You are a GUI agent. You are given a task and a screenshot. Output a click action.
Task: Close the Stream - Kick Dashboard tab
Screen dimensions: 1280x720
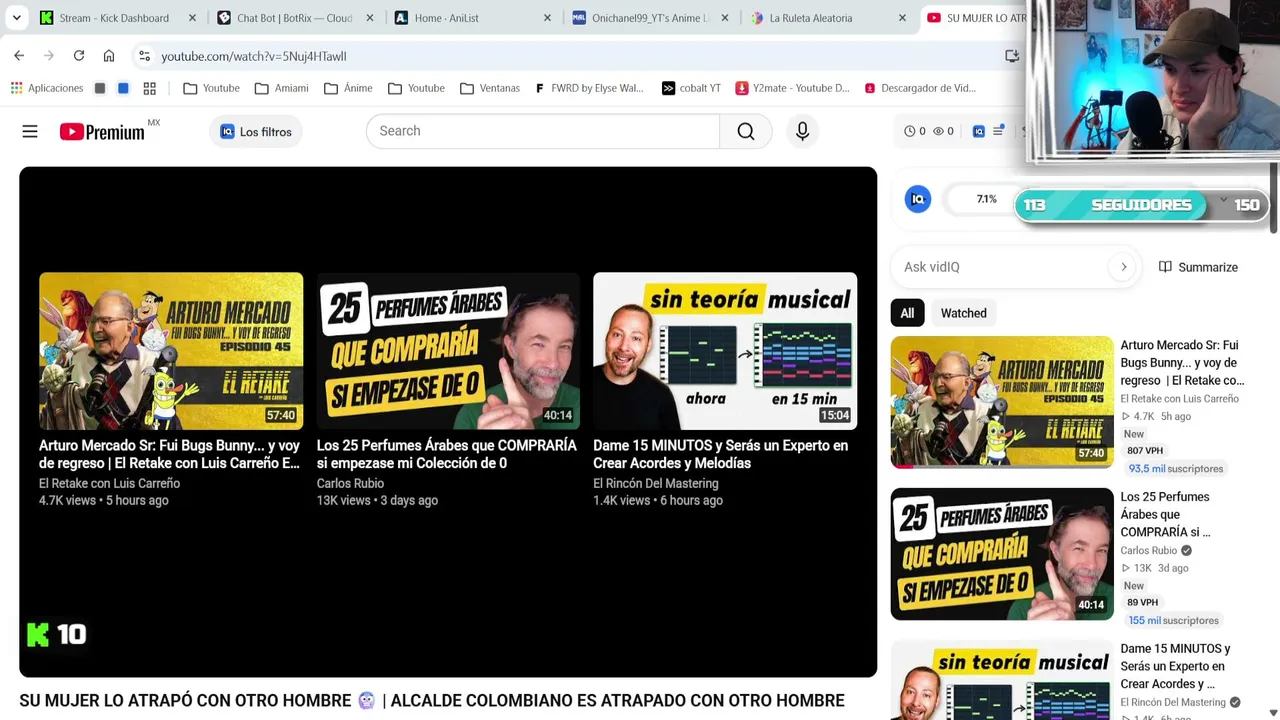pos(192,18)
